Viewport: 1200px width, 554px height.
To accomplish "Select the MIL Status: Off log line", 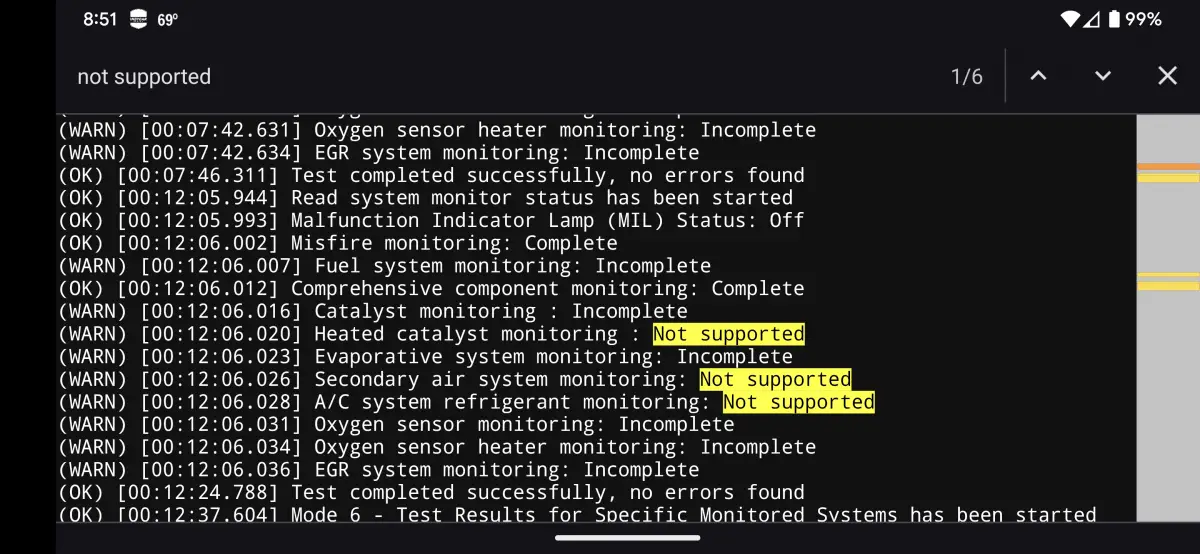I will [431, 220].
